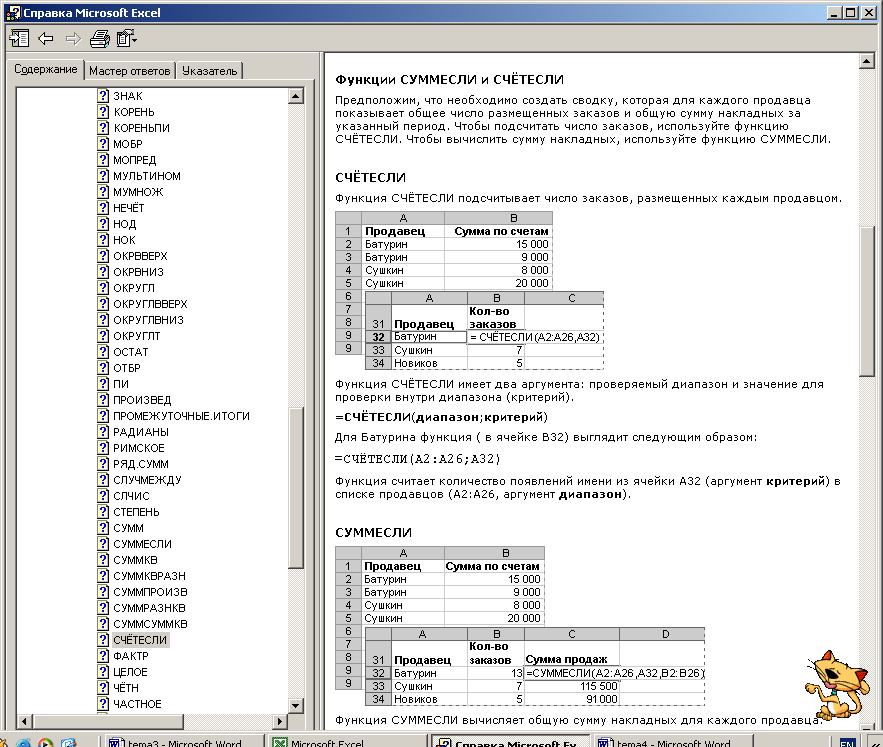Click contents list scroll left arrow
Viewport: 883px width, 747px height.
[x=24, y=721]
